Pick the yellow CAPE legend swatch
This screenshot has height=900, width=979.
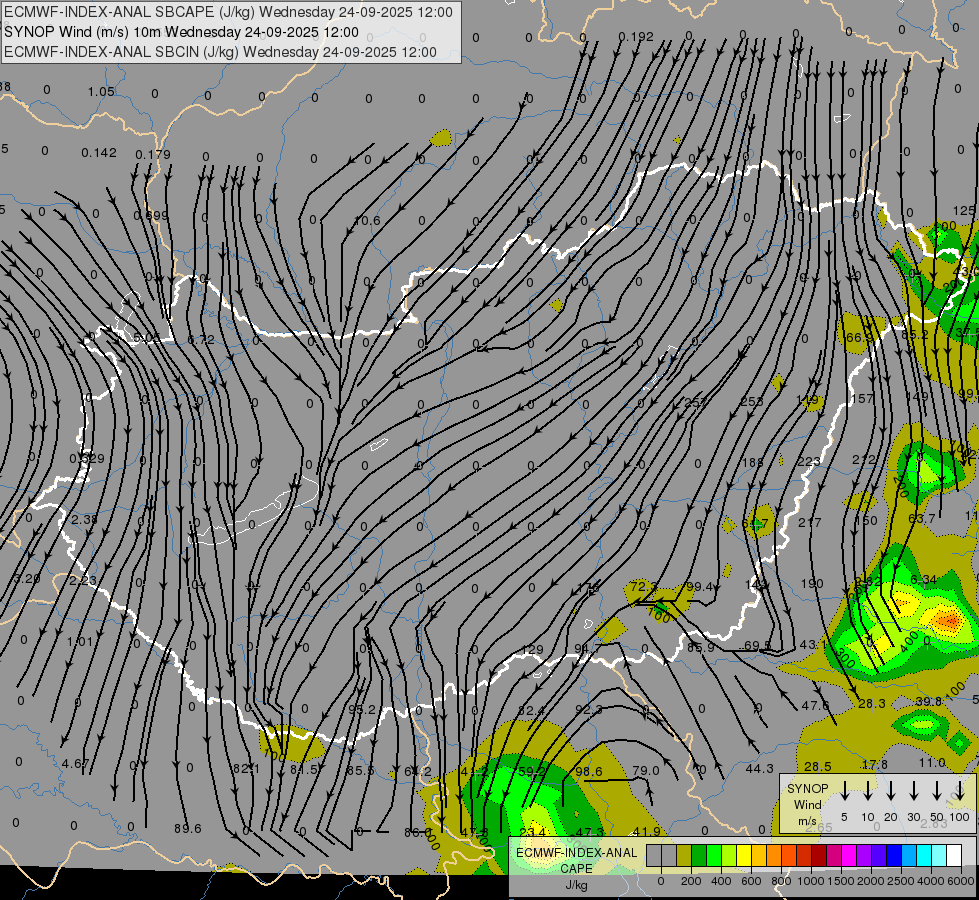tap(744, 856)
